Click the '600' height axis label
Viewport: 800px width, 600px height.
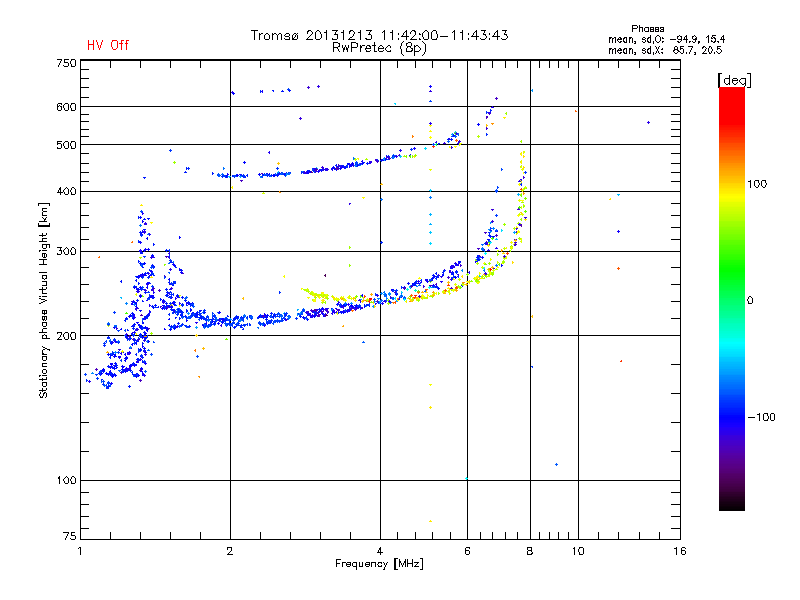point(66,107)
